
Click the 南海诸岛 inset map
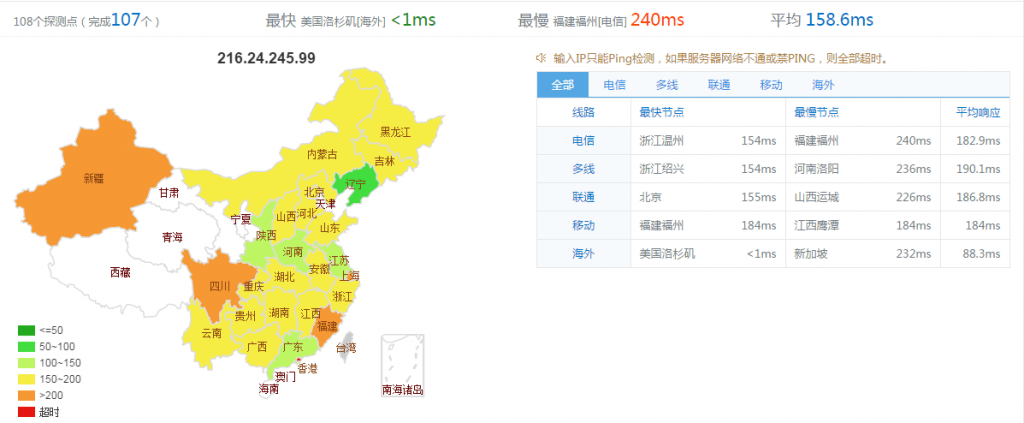click(x=403, y=365)
